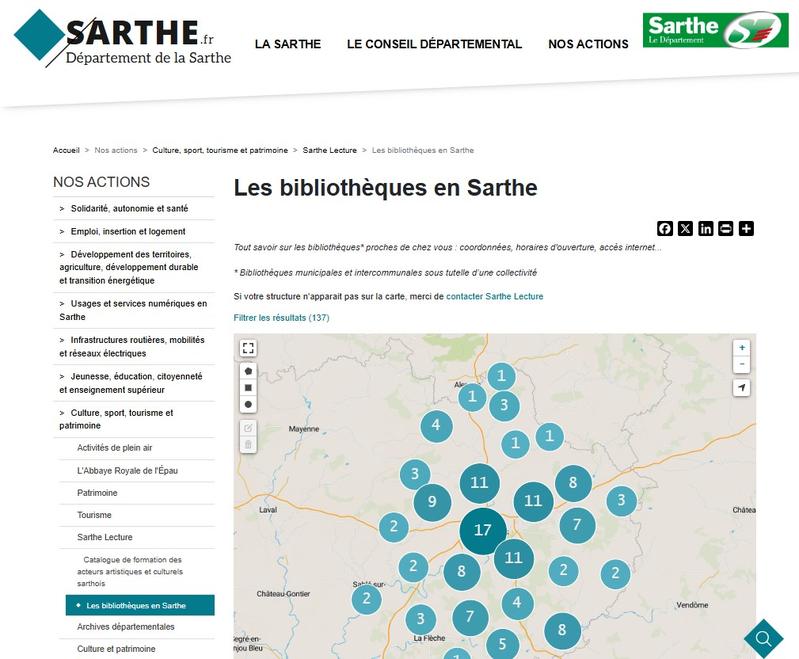Click the map geolocation arrow button
The width and height of the screenshot is (799, 659).
point(741,387)
